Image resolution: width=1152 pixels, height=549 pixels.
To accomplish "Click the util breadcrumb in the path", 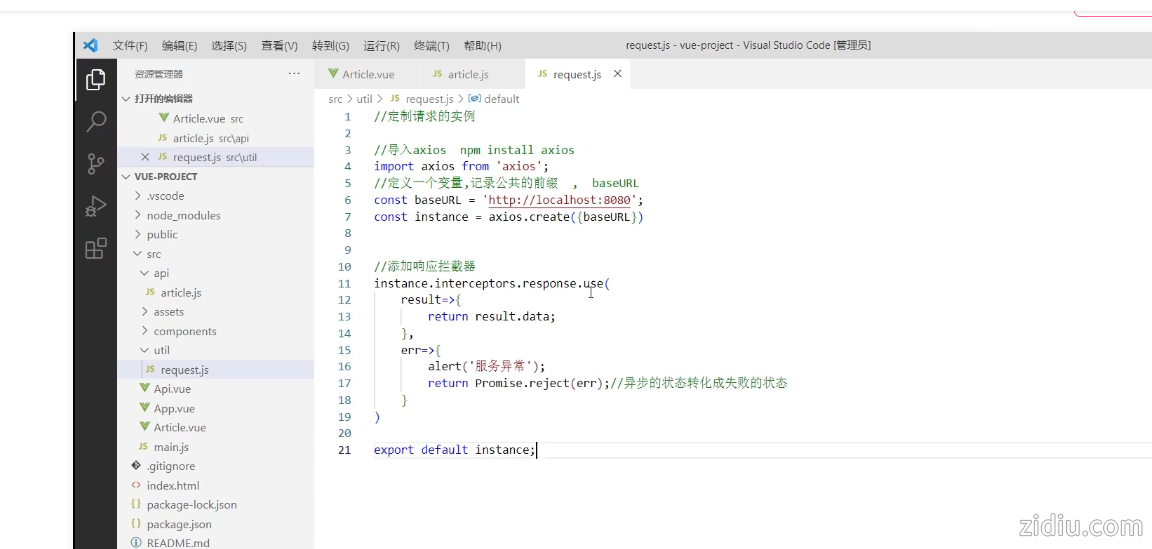I will pyautogui.click(x=364, y=99).
